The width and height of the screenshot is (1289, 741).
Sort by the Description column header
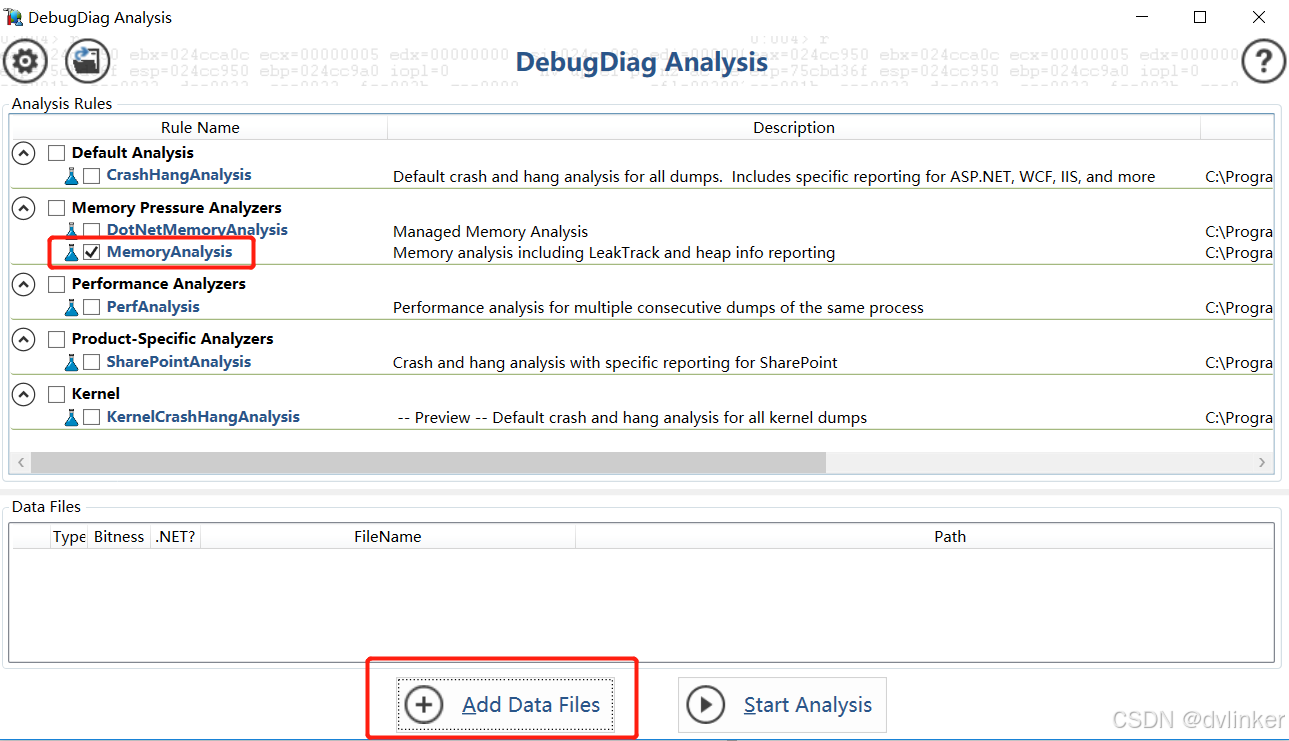794,128
